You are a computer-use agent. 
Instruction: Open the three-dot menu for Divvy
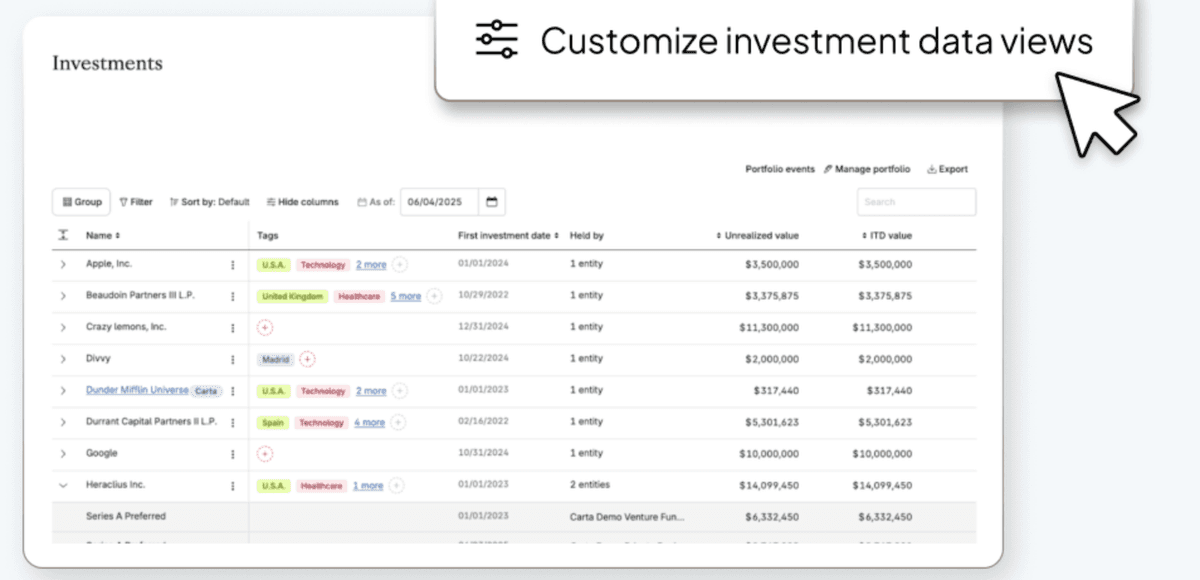tap(233, 359)
